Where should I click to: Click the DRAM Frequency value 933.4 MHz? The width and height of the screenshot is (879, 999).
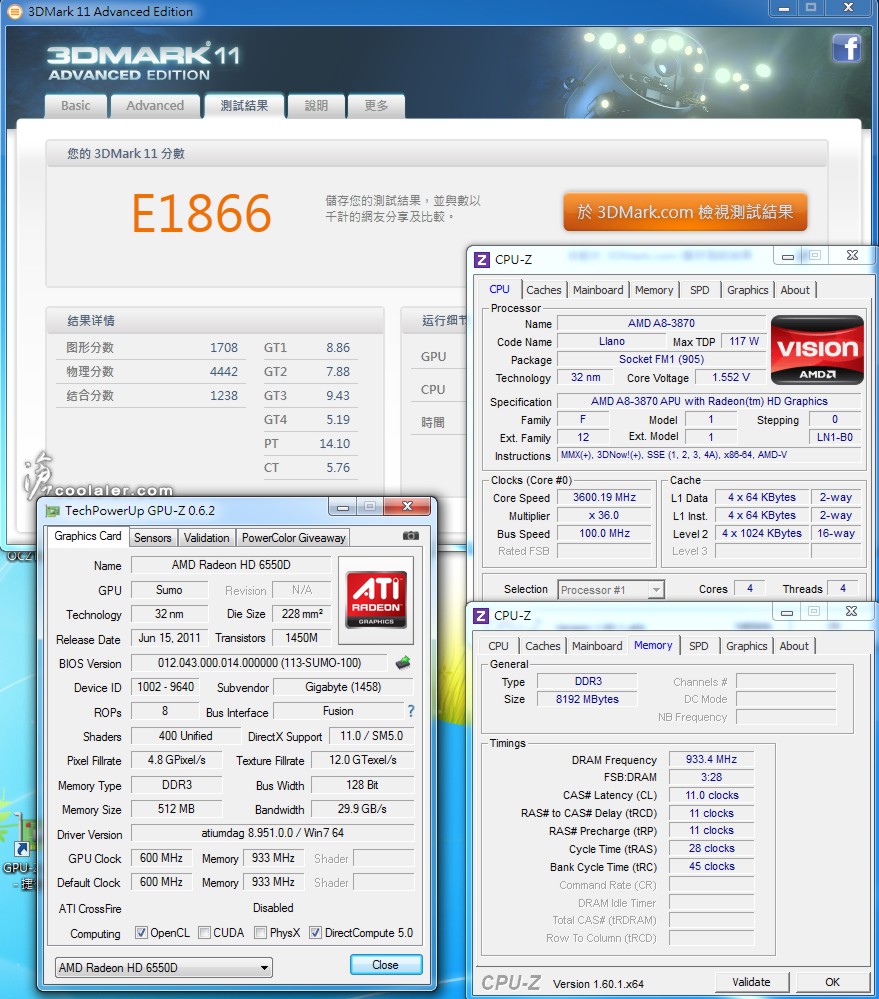(711, 759)
